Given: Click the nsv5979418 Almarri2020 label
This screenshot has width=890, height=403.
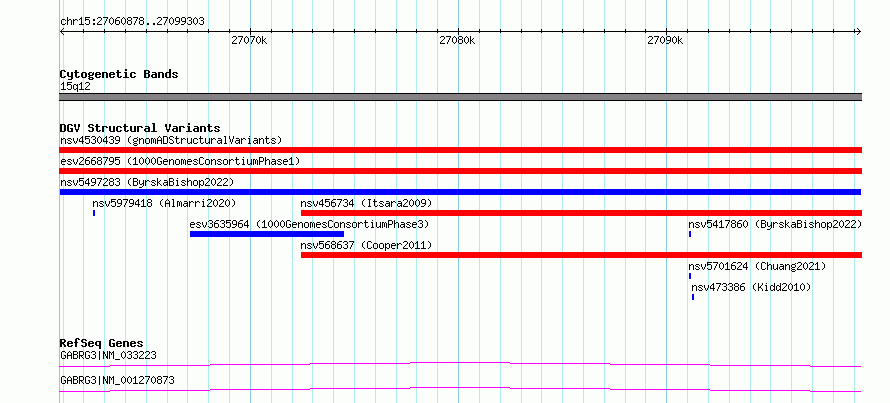Looking at the screenshot, I should 164,203.
